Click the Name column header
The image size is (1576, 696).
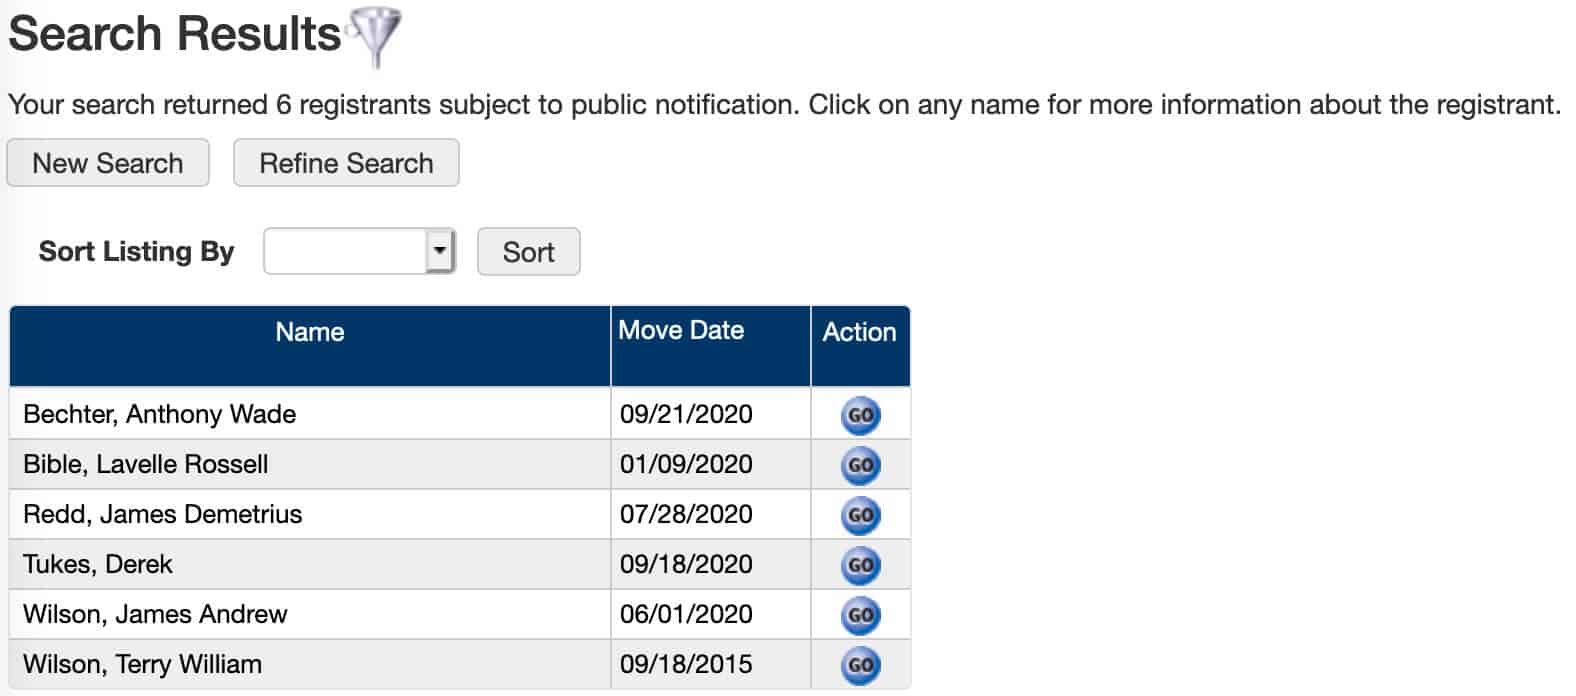(310, 332)
